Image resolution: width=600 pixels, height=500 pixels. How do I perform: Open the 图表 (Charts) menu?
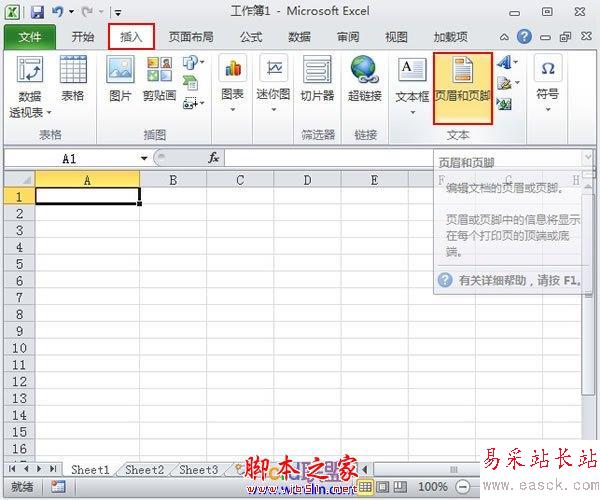click(x=232, y=83)
